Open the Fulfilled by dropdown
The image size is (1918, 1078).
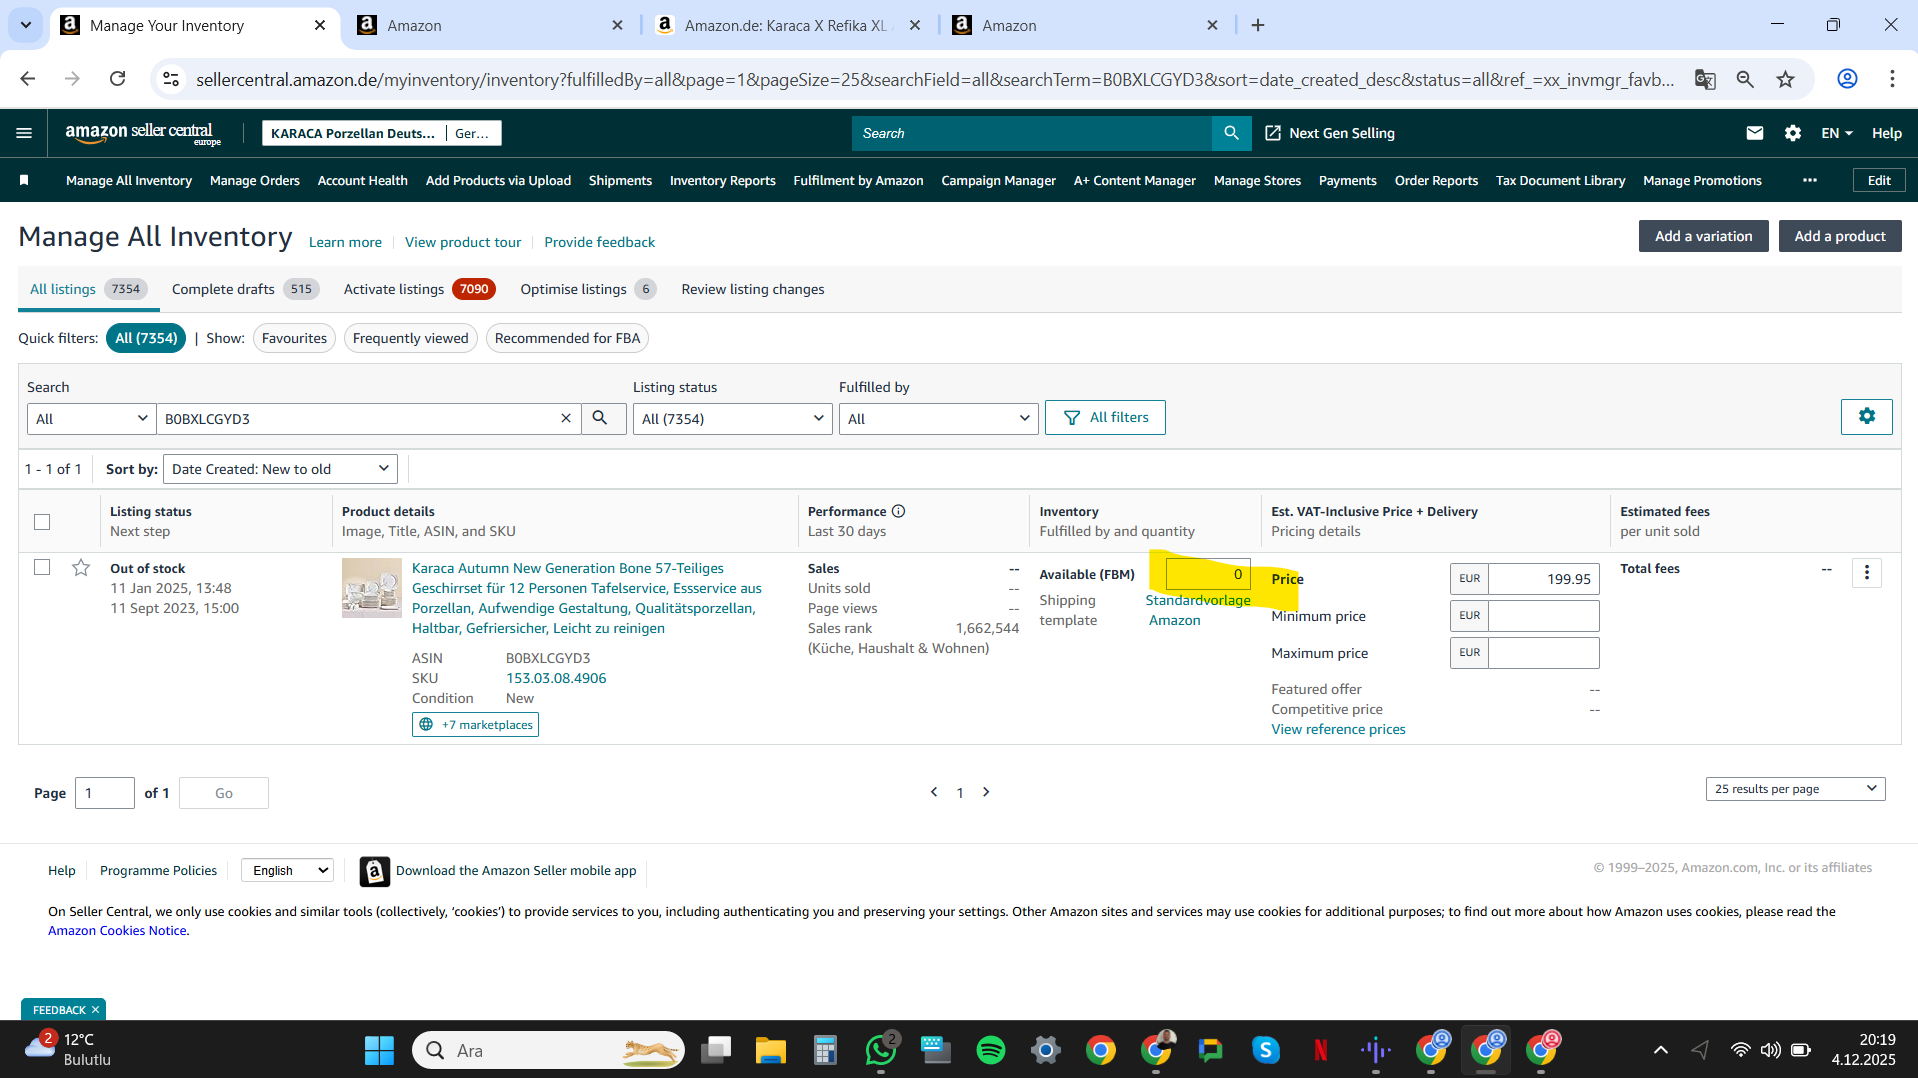938,418
